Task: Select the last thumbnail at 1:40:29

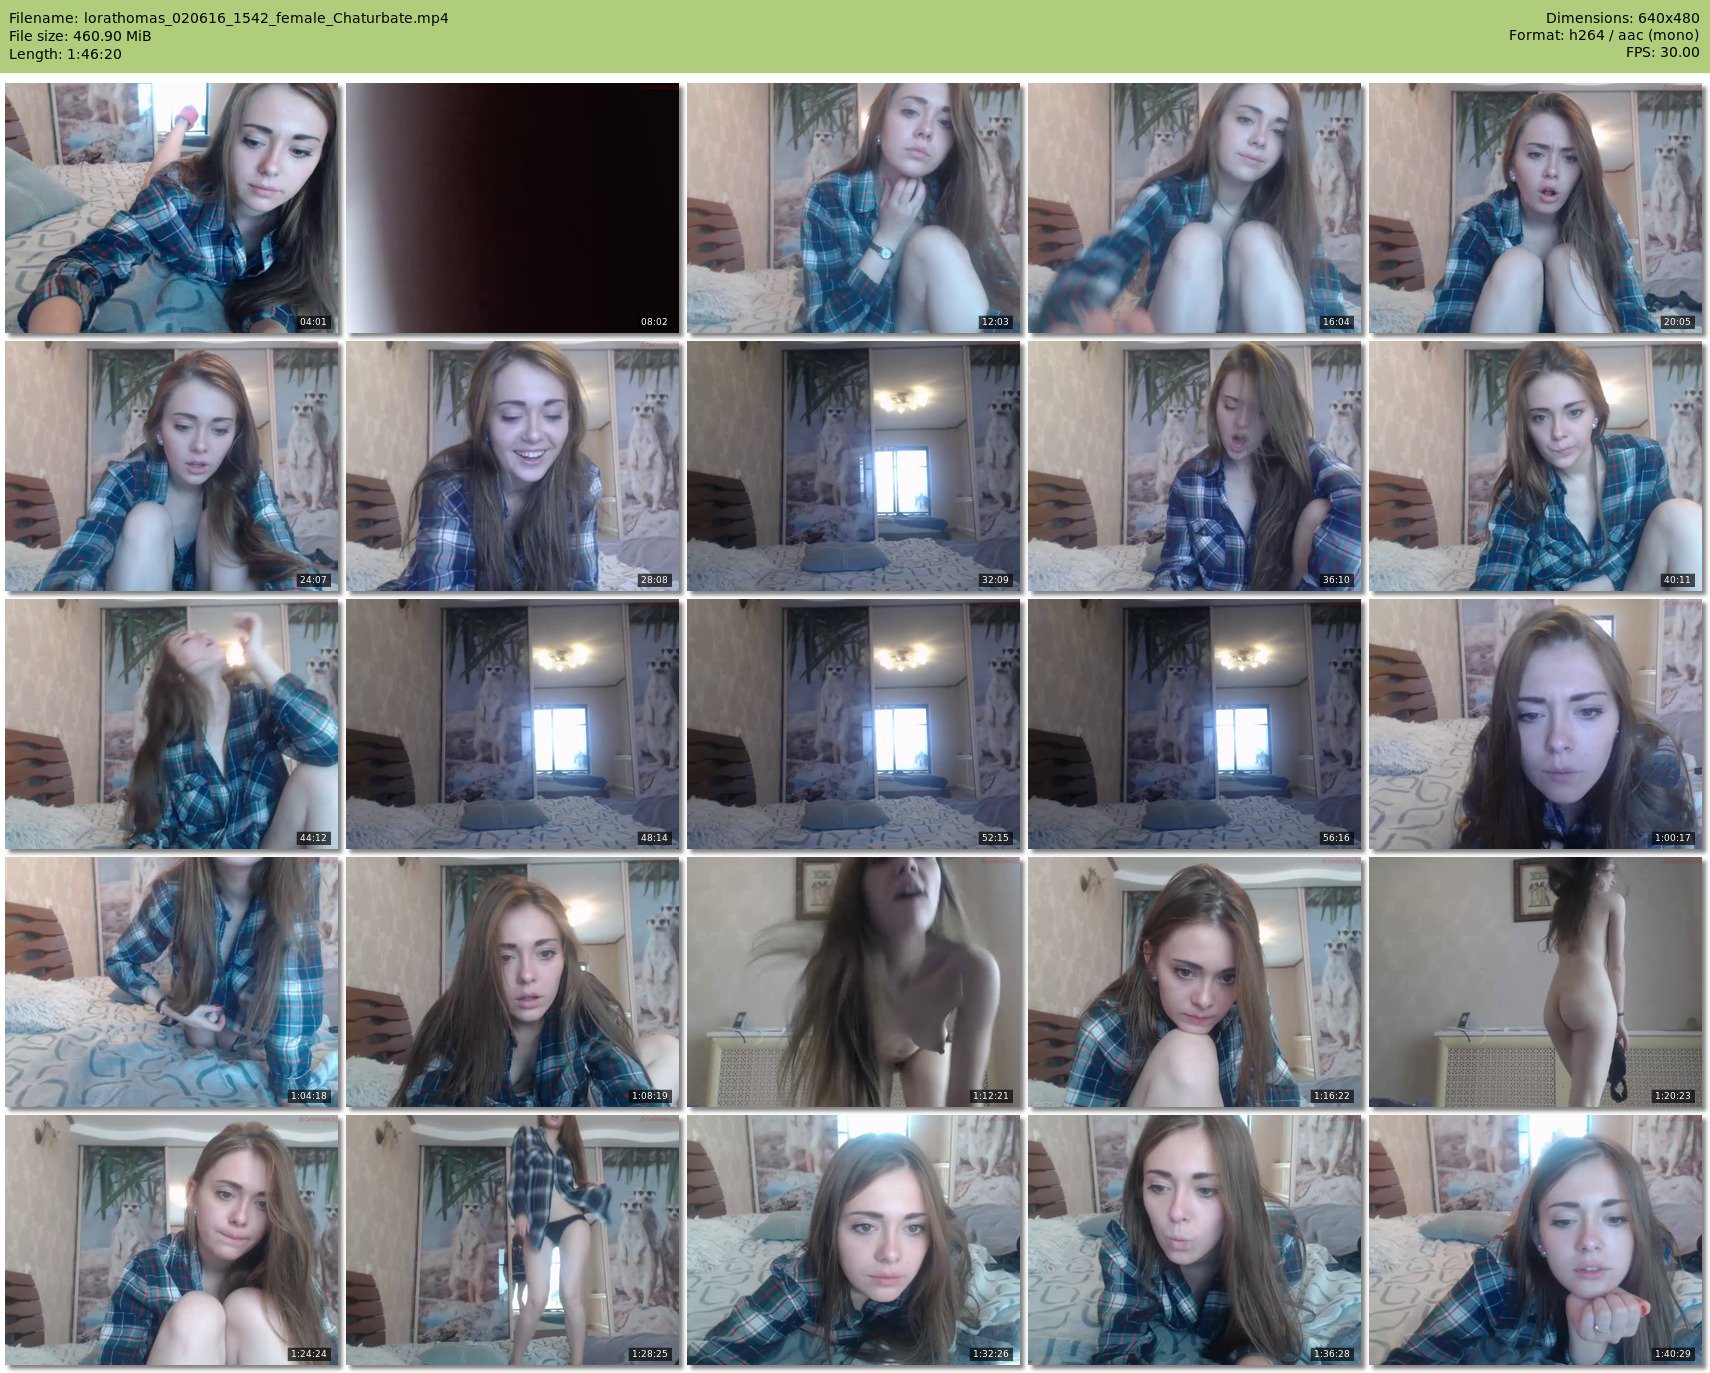Action: point(1535,1240)
